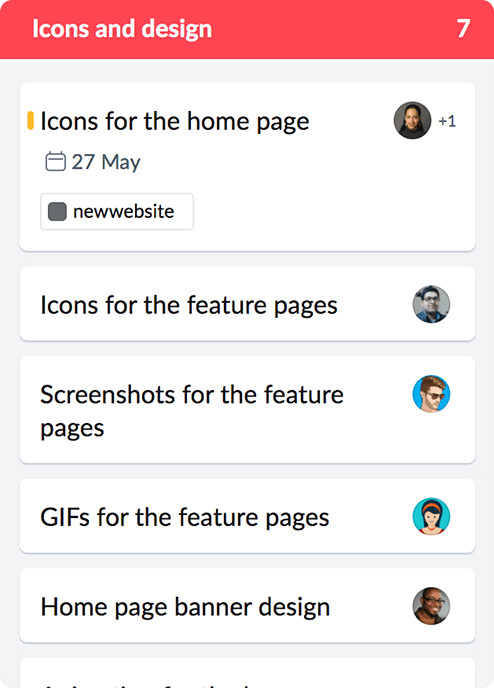Click the sunglasses avatar on Screenshots card
The height and width of the screenshot is (688, 494).
(x=431, y=394)
